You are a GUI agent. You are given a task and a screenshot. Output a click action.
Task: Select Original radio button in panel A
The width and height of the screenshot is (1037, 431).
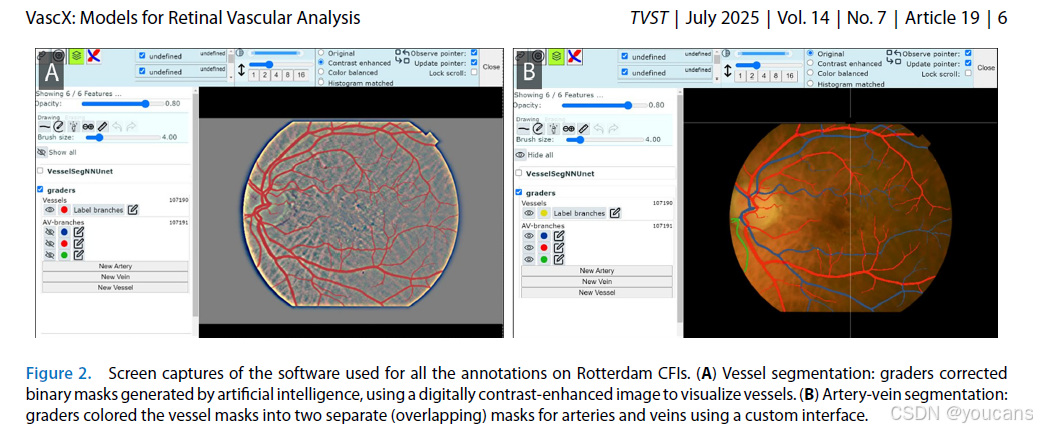tap(321, 53)
